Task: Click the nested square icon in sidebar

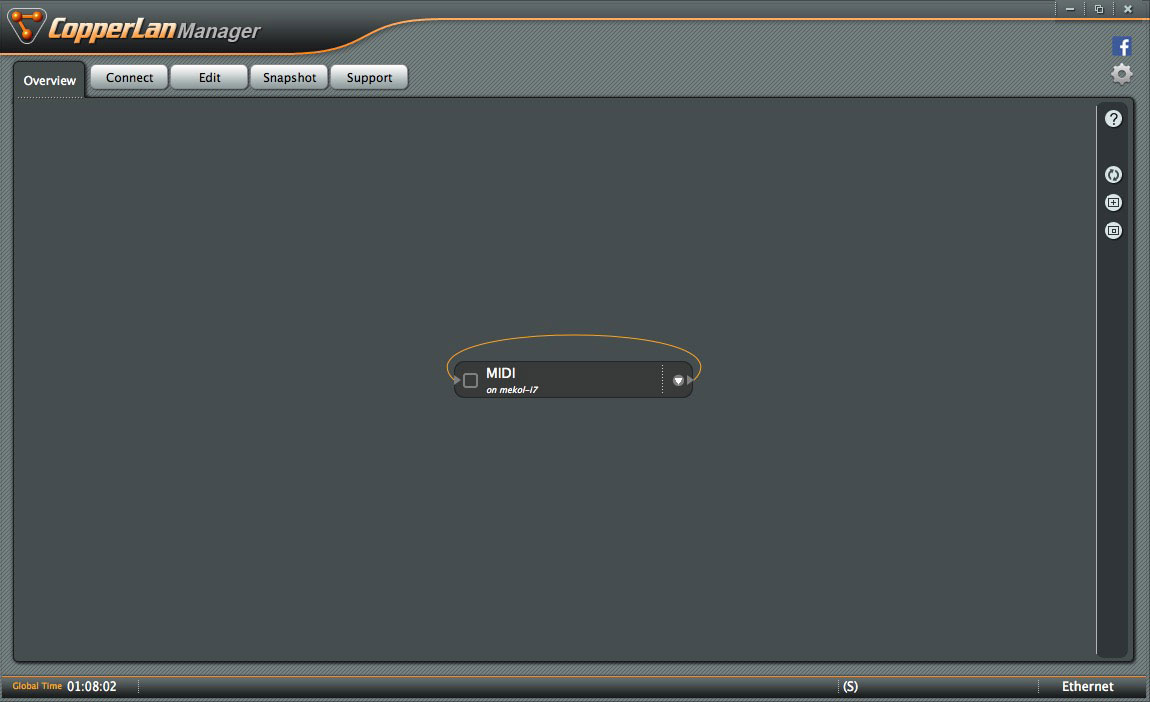Action: pos(1113,231)
